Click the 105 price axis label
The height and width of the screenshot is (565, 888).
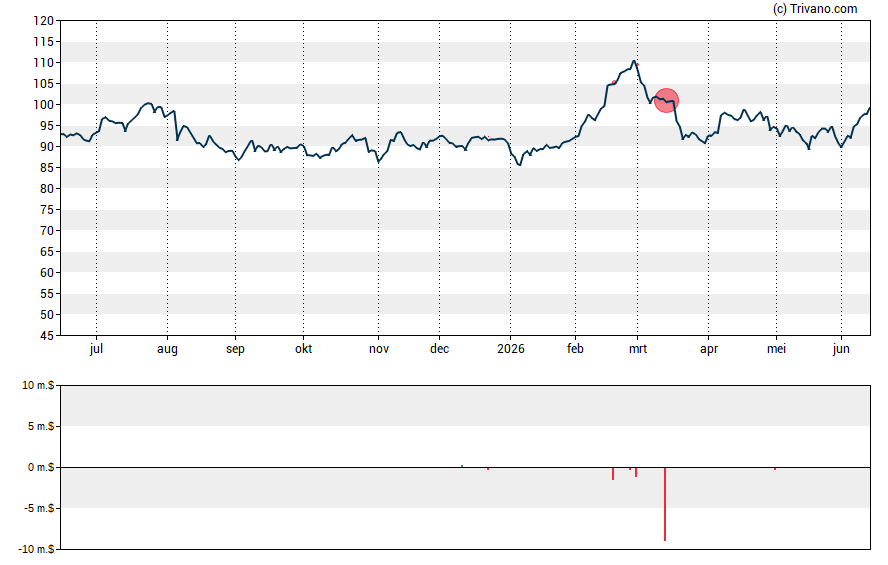(44, 84)
